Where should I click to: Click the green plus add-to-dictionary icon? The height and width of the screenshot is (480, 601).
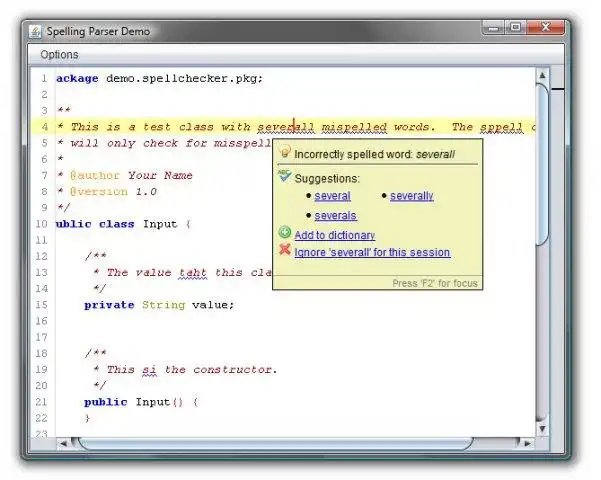(285, 232)
